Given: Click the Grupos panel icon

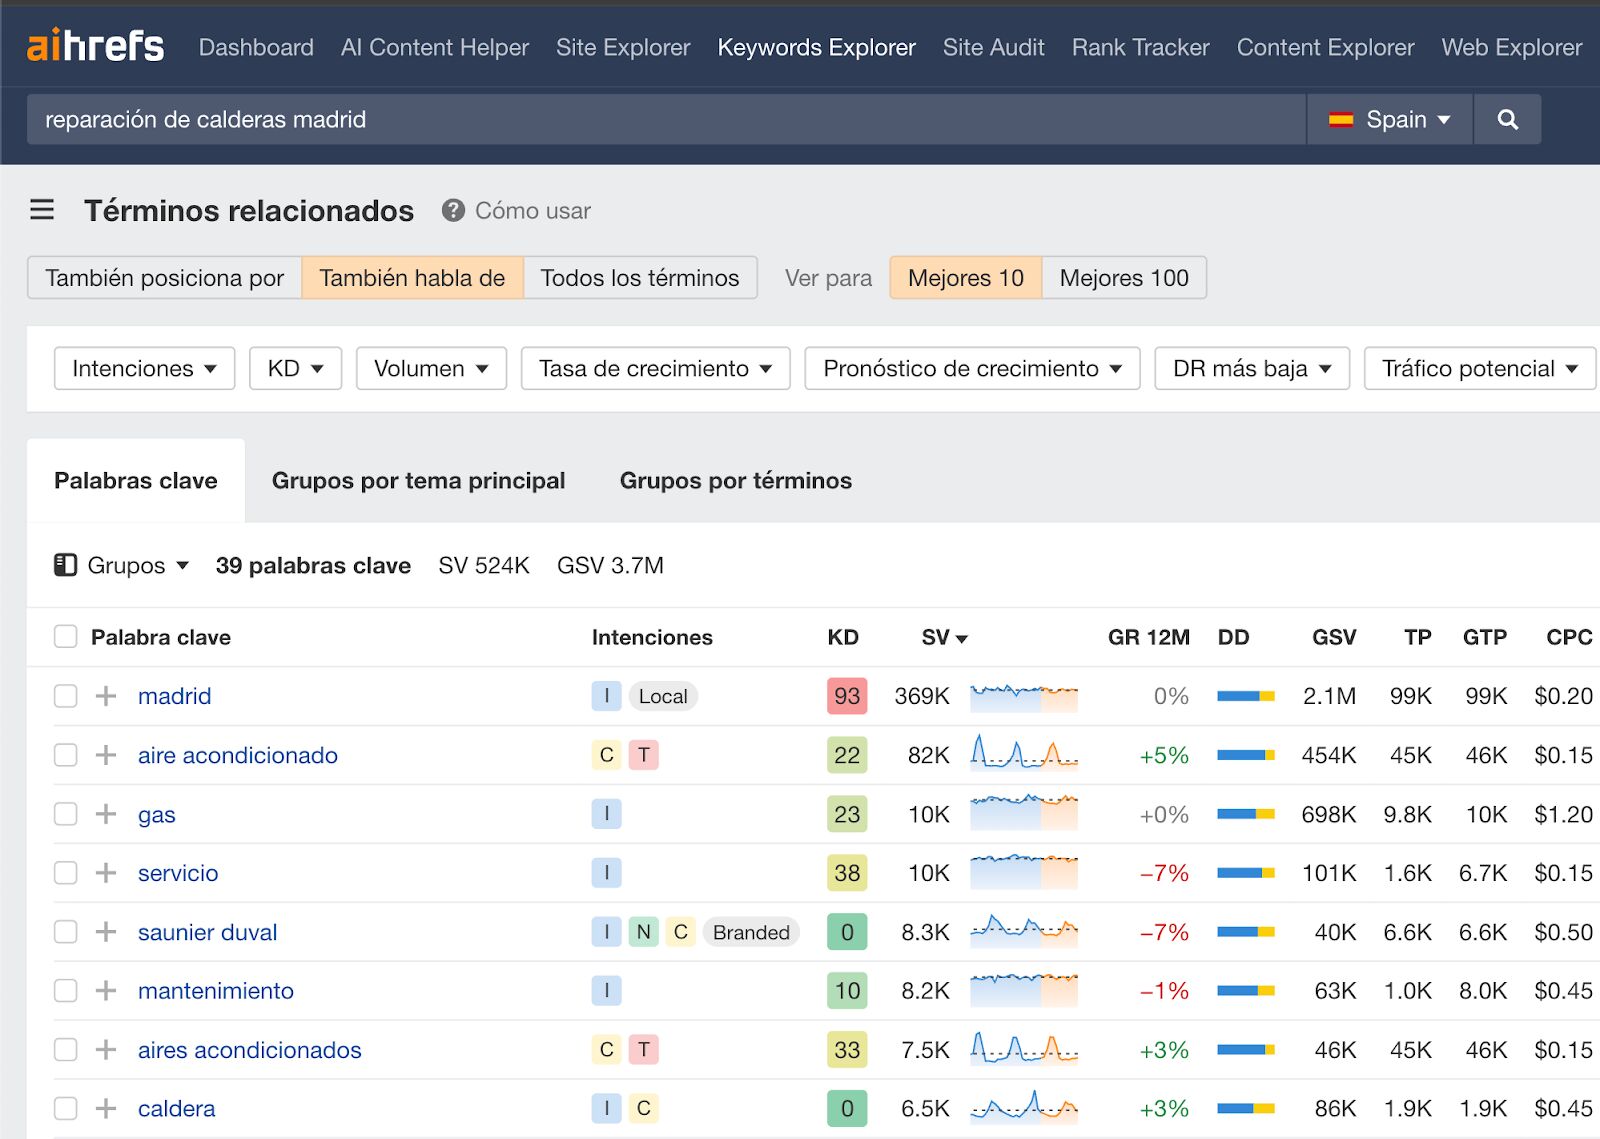Looking at the screenshot, I should point(65,565).
